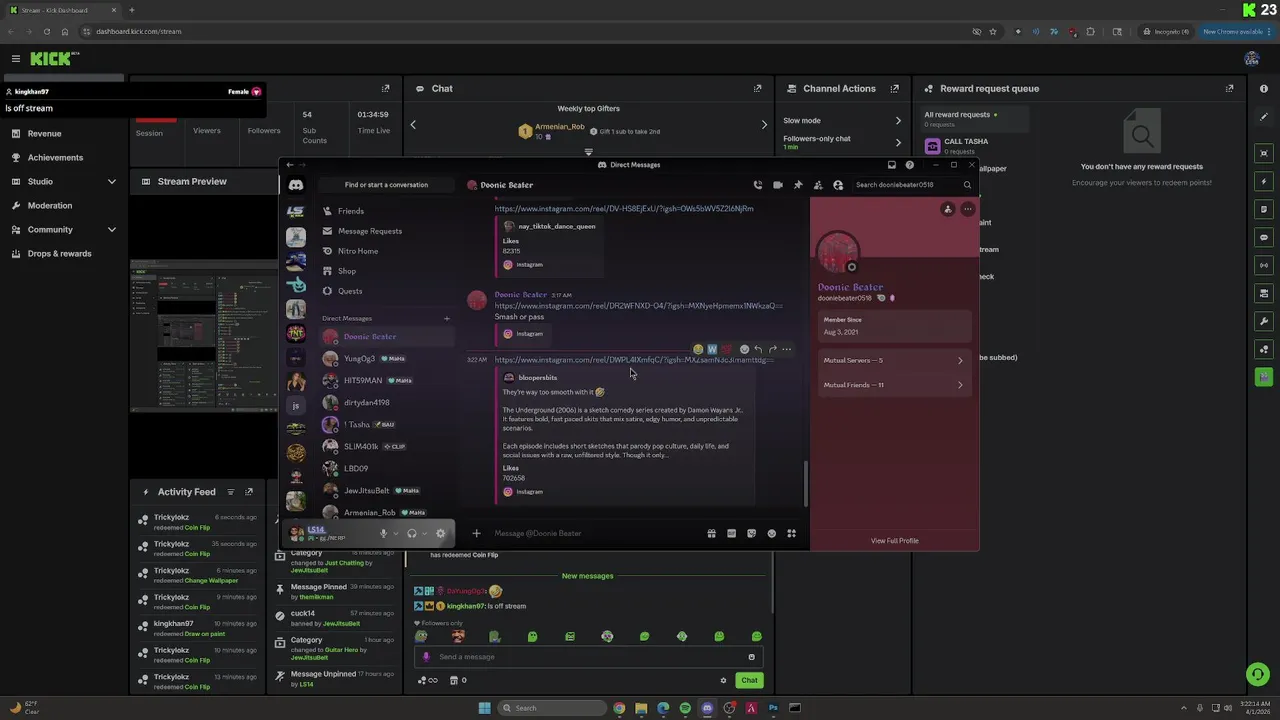This screenshot has height=720, width=1280.
Task: Go to Discord home direct messages icon
Action: [x=296, y=185]
